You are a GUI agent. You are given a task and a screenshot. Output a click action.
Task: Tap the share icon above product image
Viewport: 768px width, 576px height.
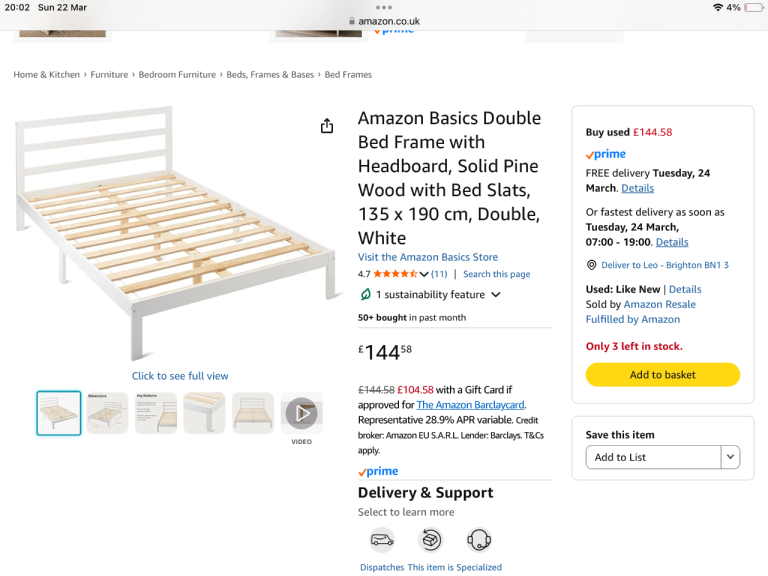click(x=327, y=126)
